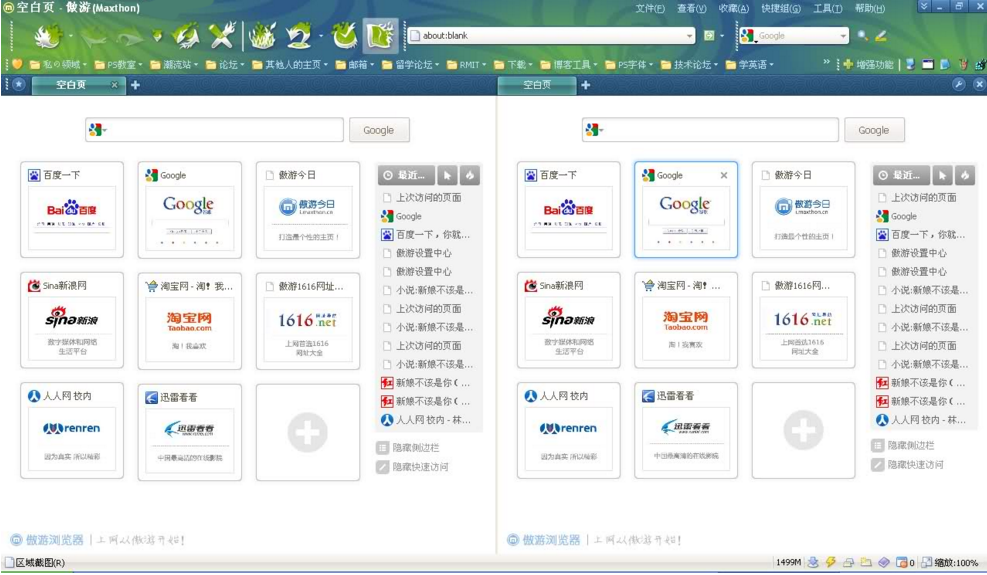Remove Google tile using its X in right pane
The image size is (987, 575).
tap(724, 175)
